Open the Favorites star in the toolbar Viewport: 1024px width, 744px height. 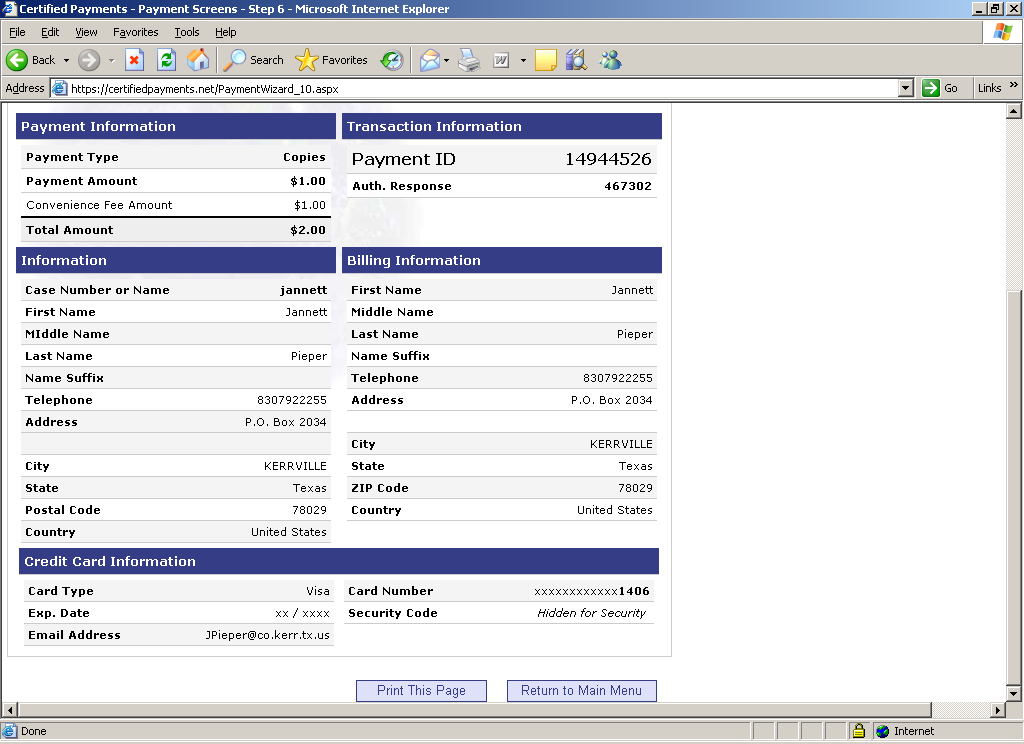point(332,60)
